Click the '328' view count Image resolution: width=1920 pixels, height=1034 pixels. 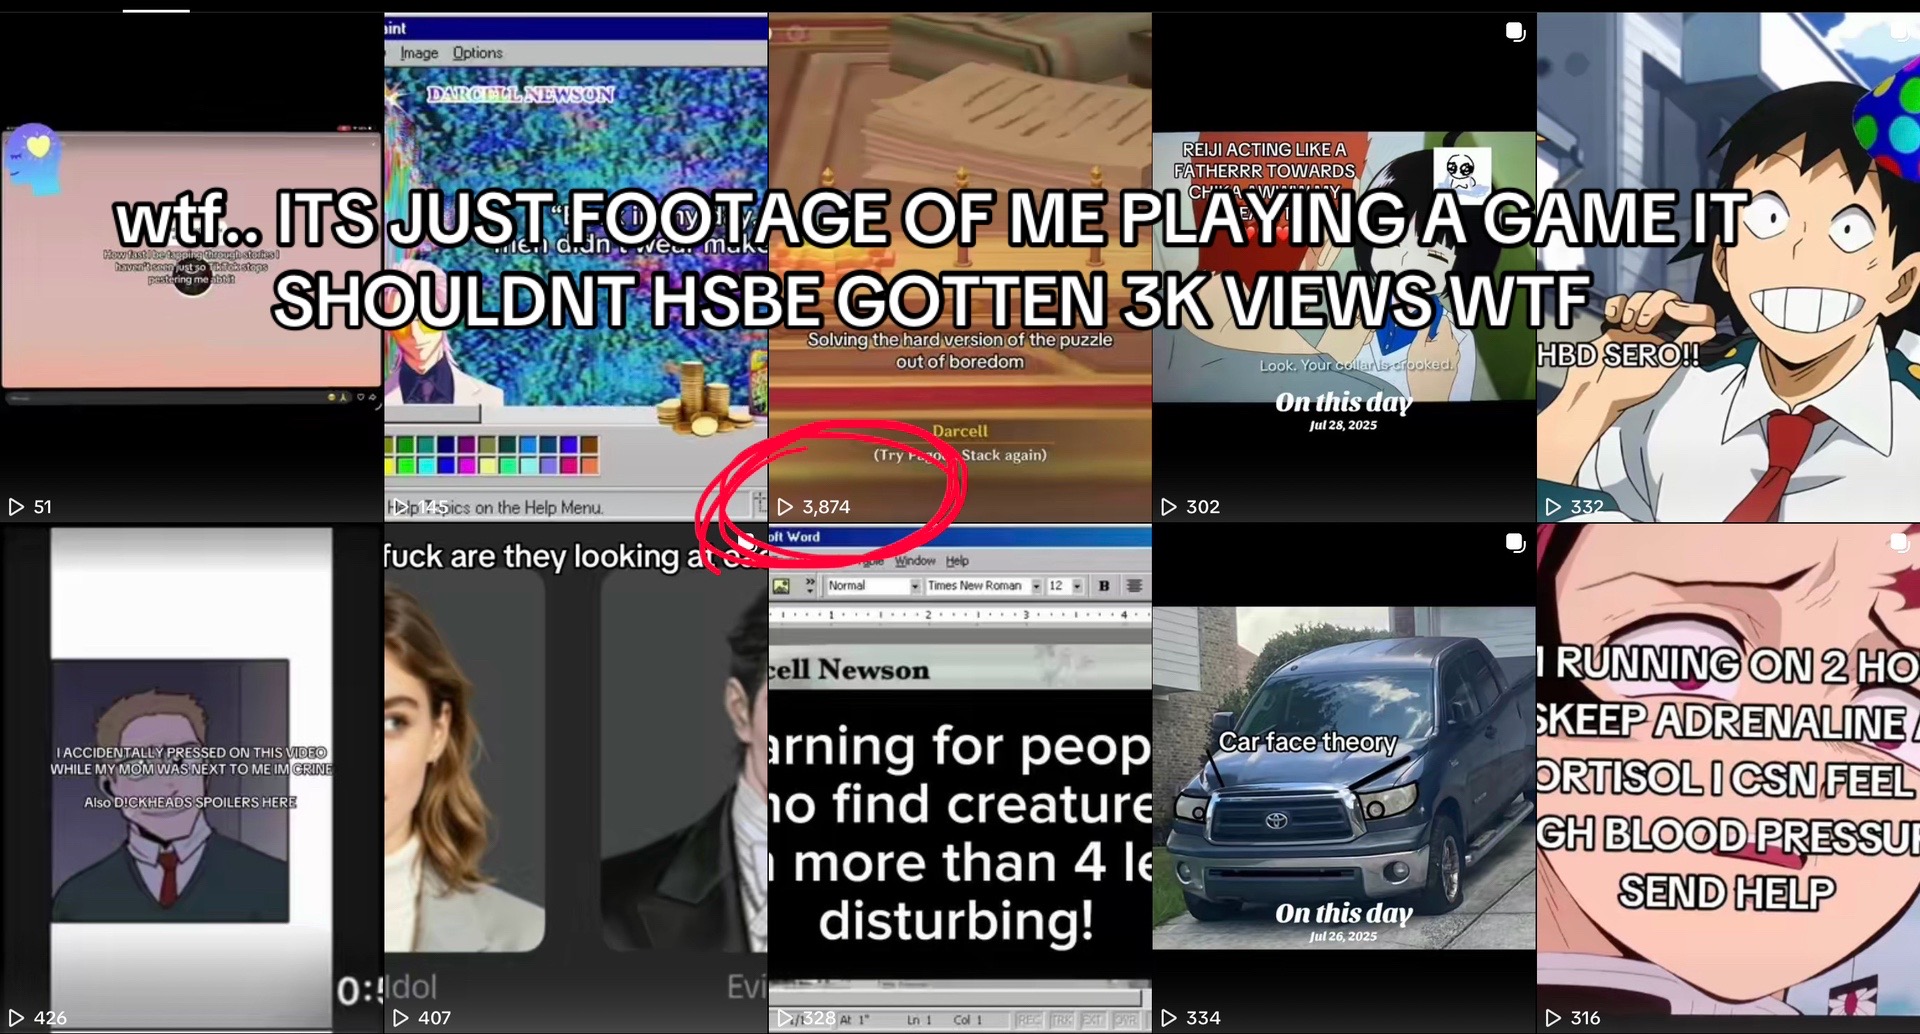819,1018
